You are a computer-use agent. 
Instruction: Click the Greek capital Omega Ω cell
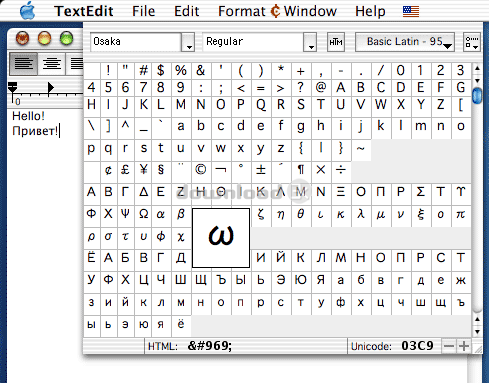click(144, 213)
